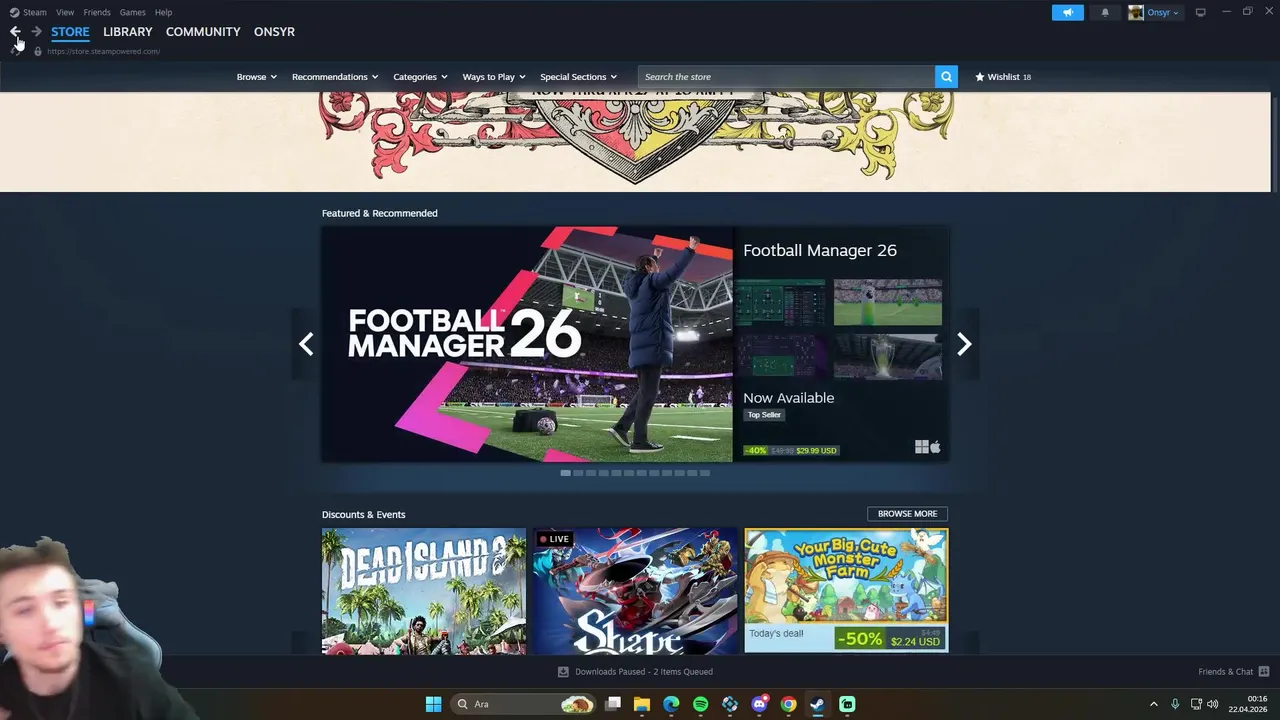
Task: Open the ONSYR profile tab
Action: 274,32
